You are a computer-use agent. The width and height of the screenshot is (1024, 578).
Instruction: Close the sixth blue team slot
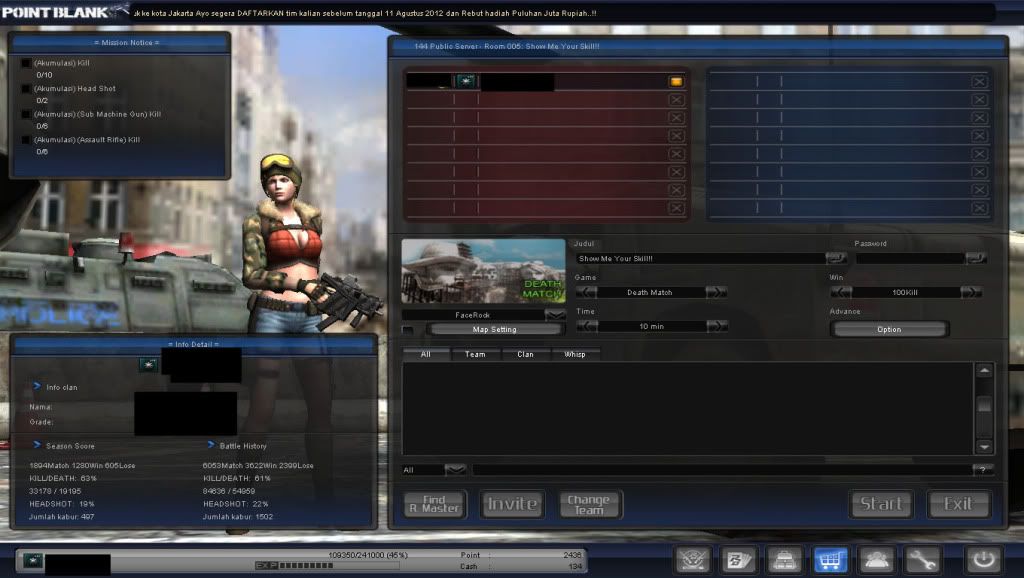pyautogui.click(x=979, y=172)
